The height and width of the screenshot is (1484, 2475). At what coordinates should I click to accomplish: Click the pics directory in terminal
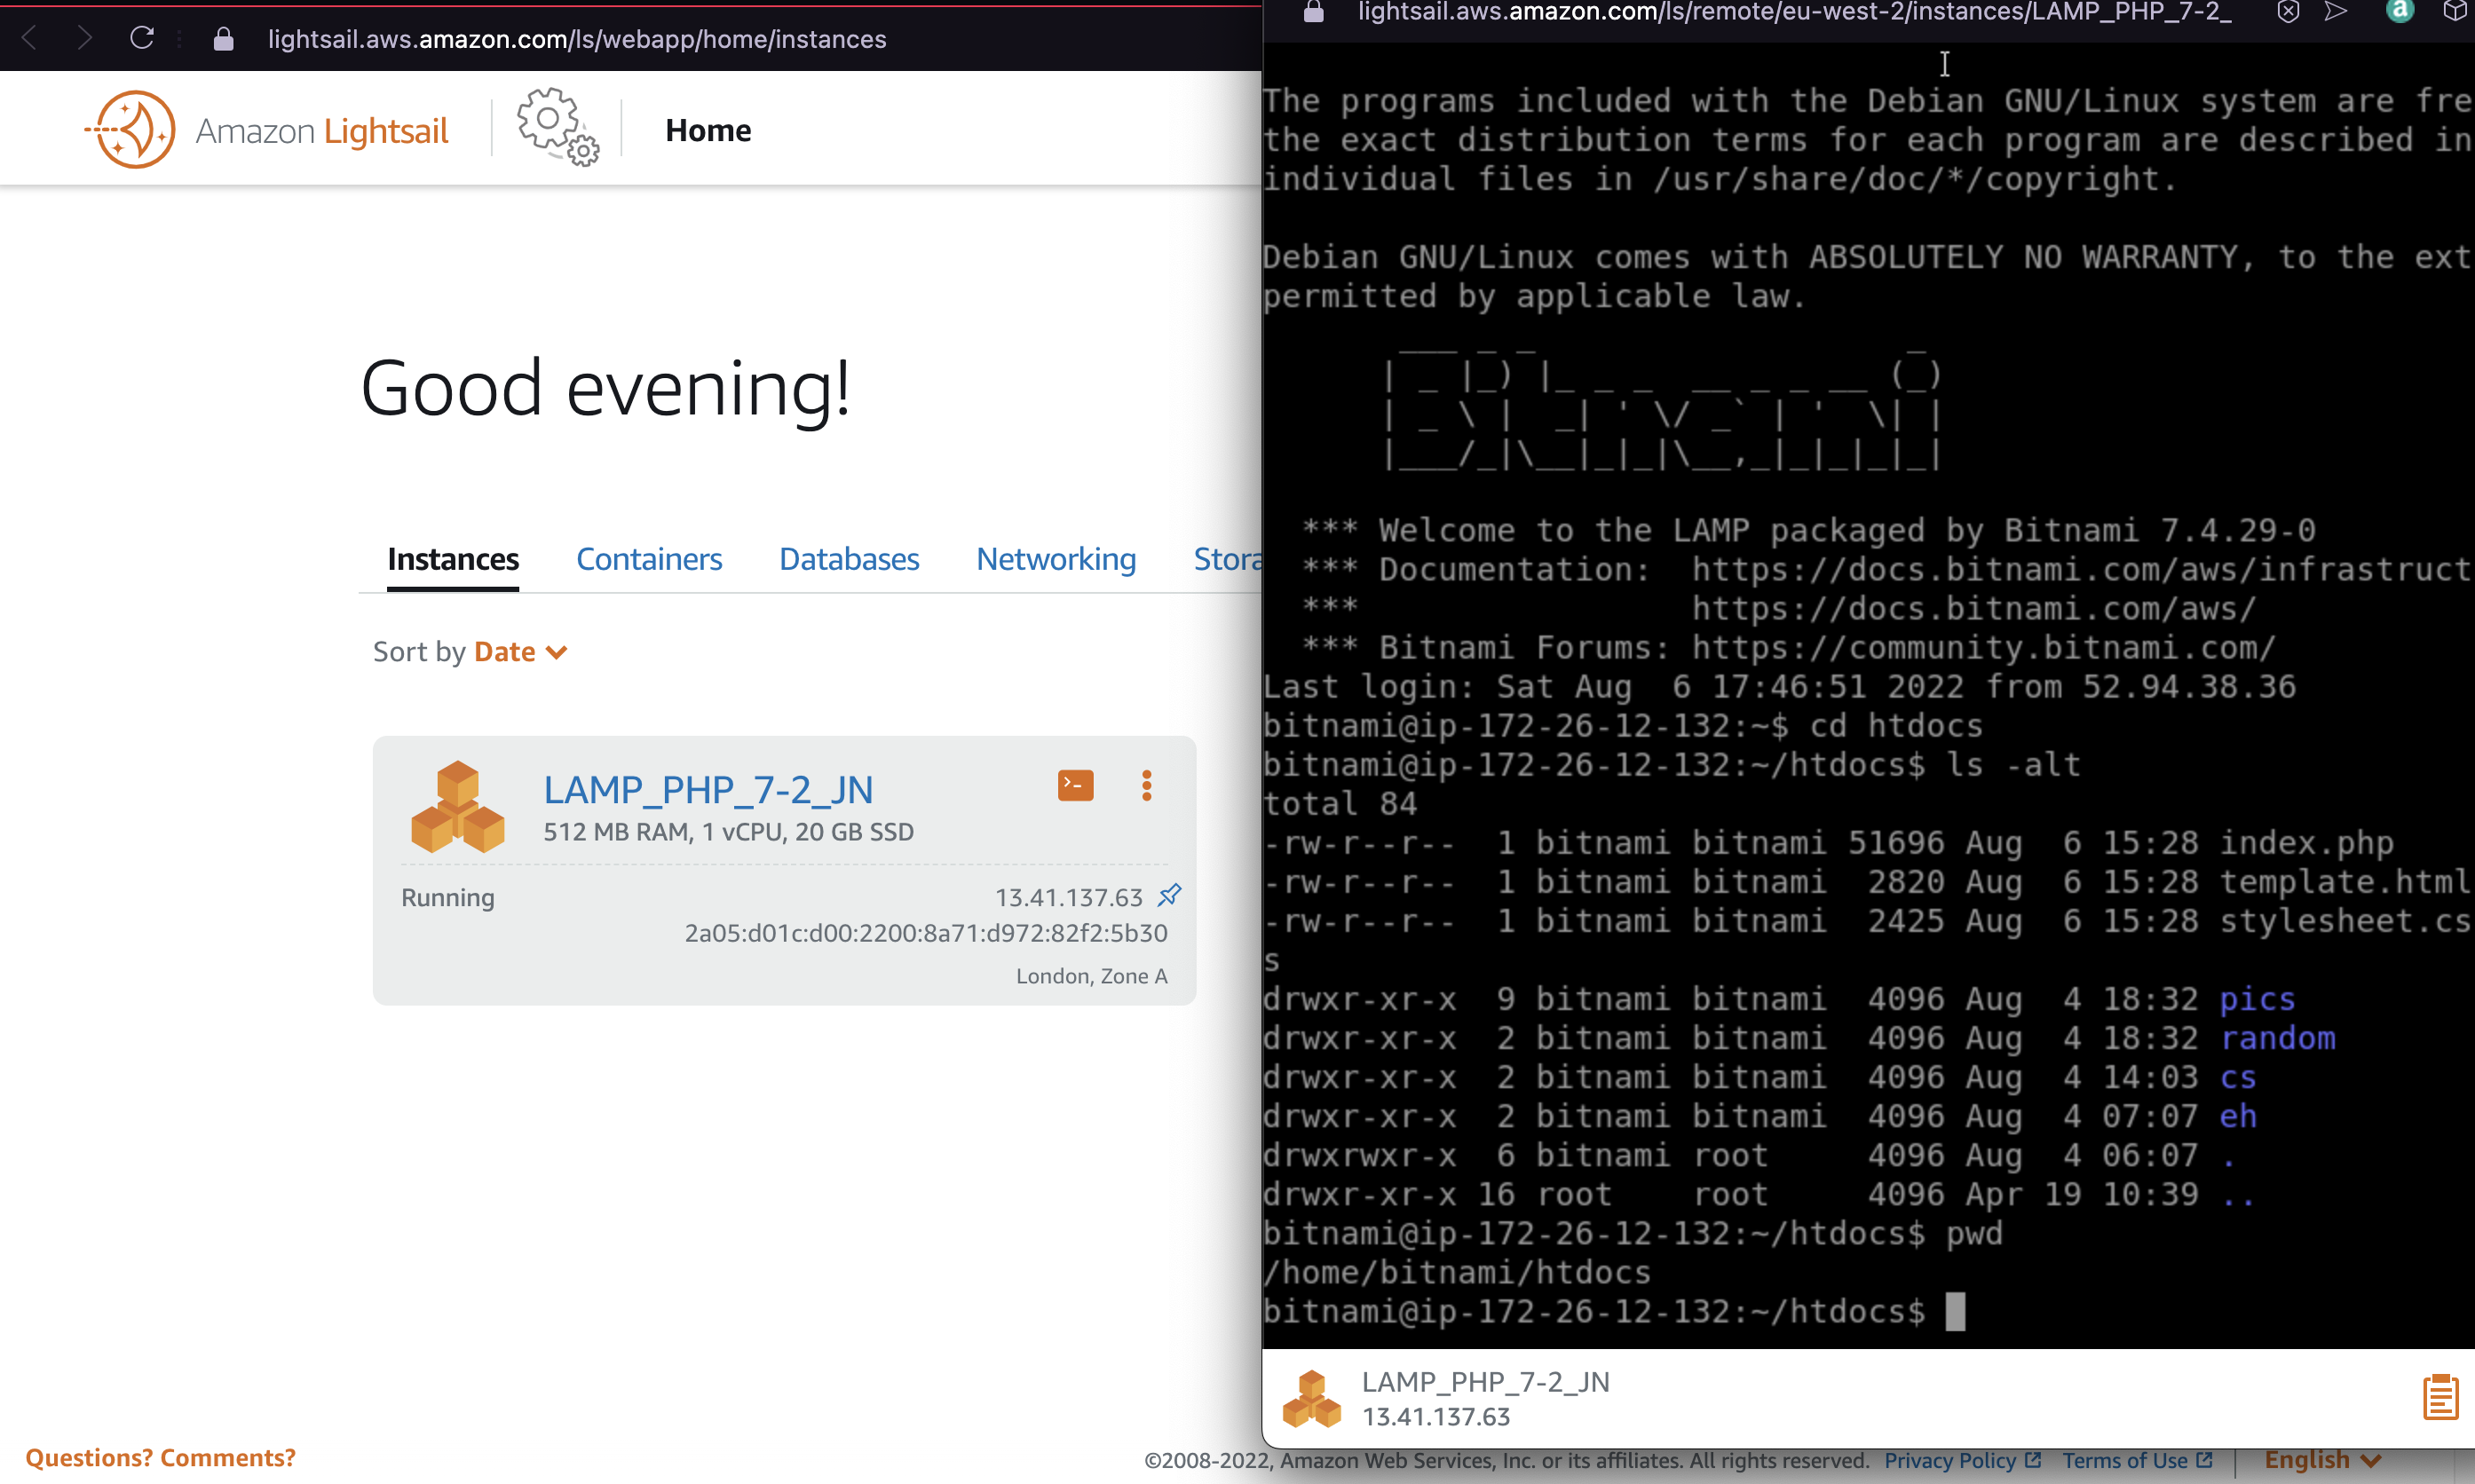pos(2257,999)
